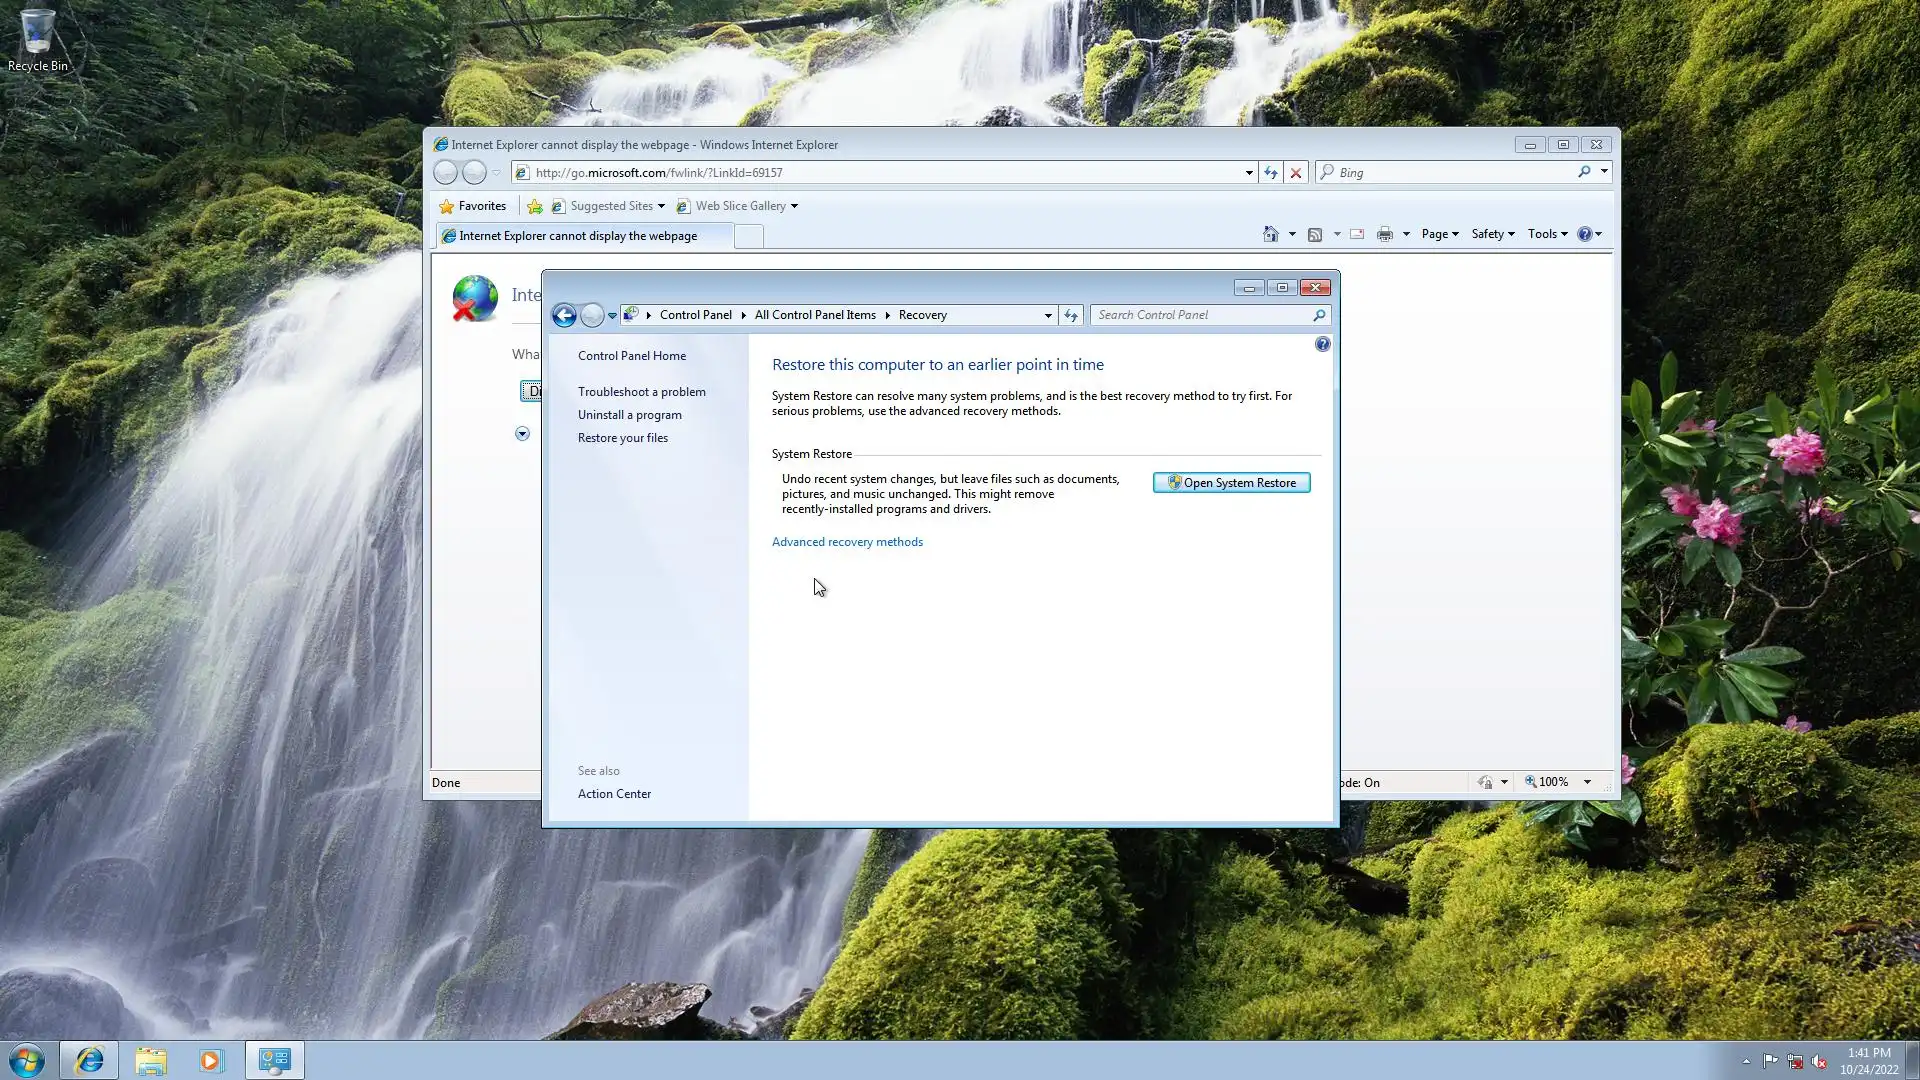Image resolution: width=1920 pixels, height=1080 pixels.
Task: Click the IE Print icon
Action: coord(1384,234)
